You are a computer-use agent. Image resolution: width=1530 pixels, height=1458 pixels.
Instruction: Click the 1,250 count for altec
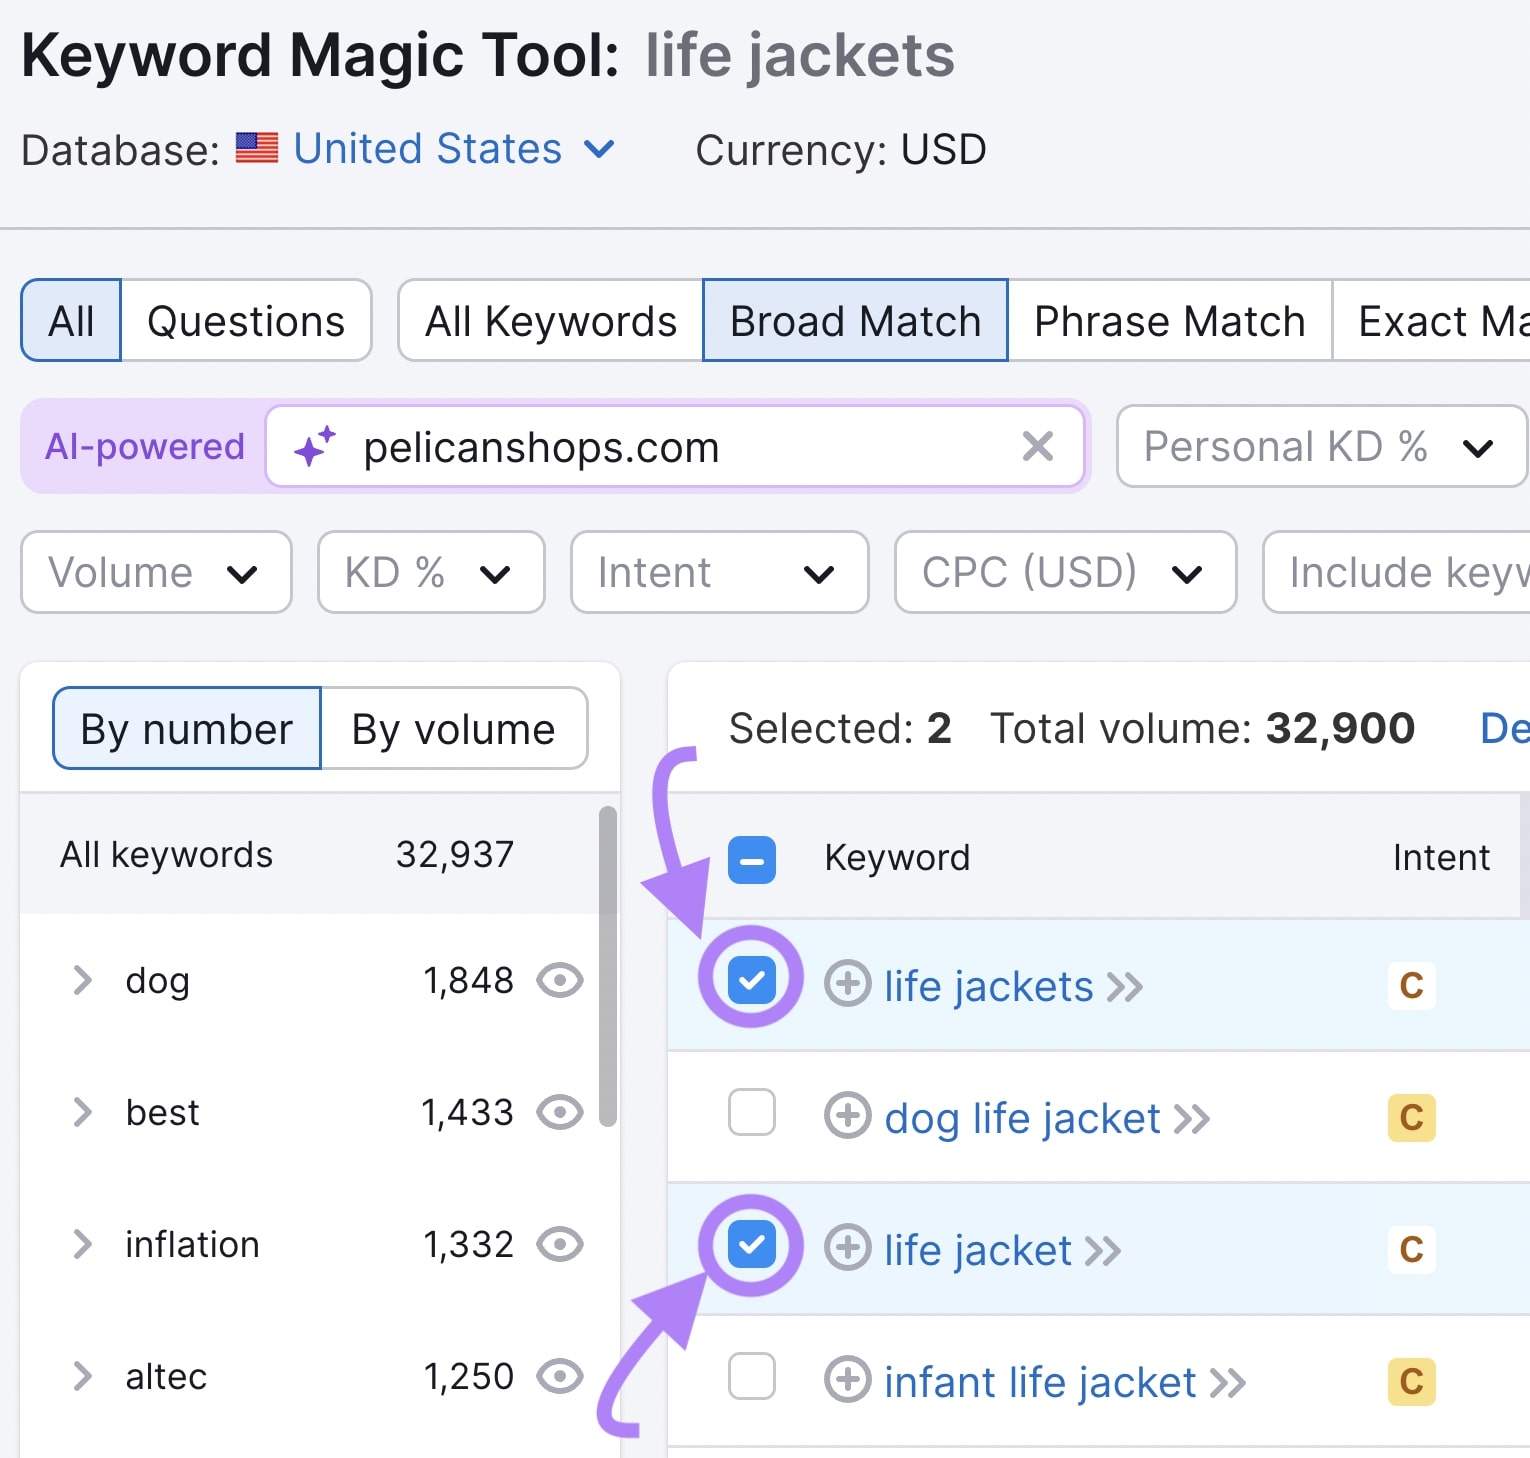pos(468,1376)
